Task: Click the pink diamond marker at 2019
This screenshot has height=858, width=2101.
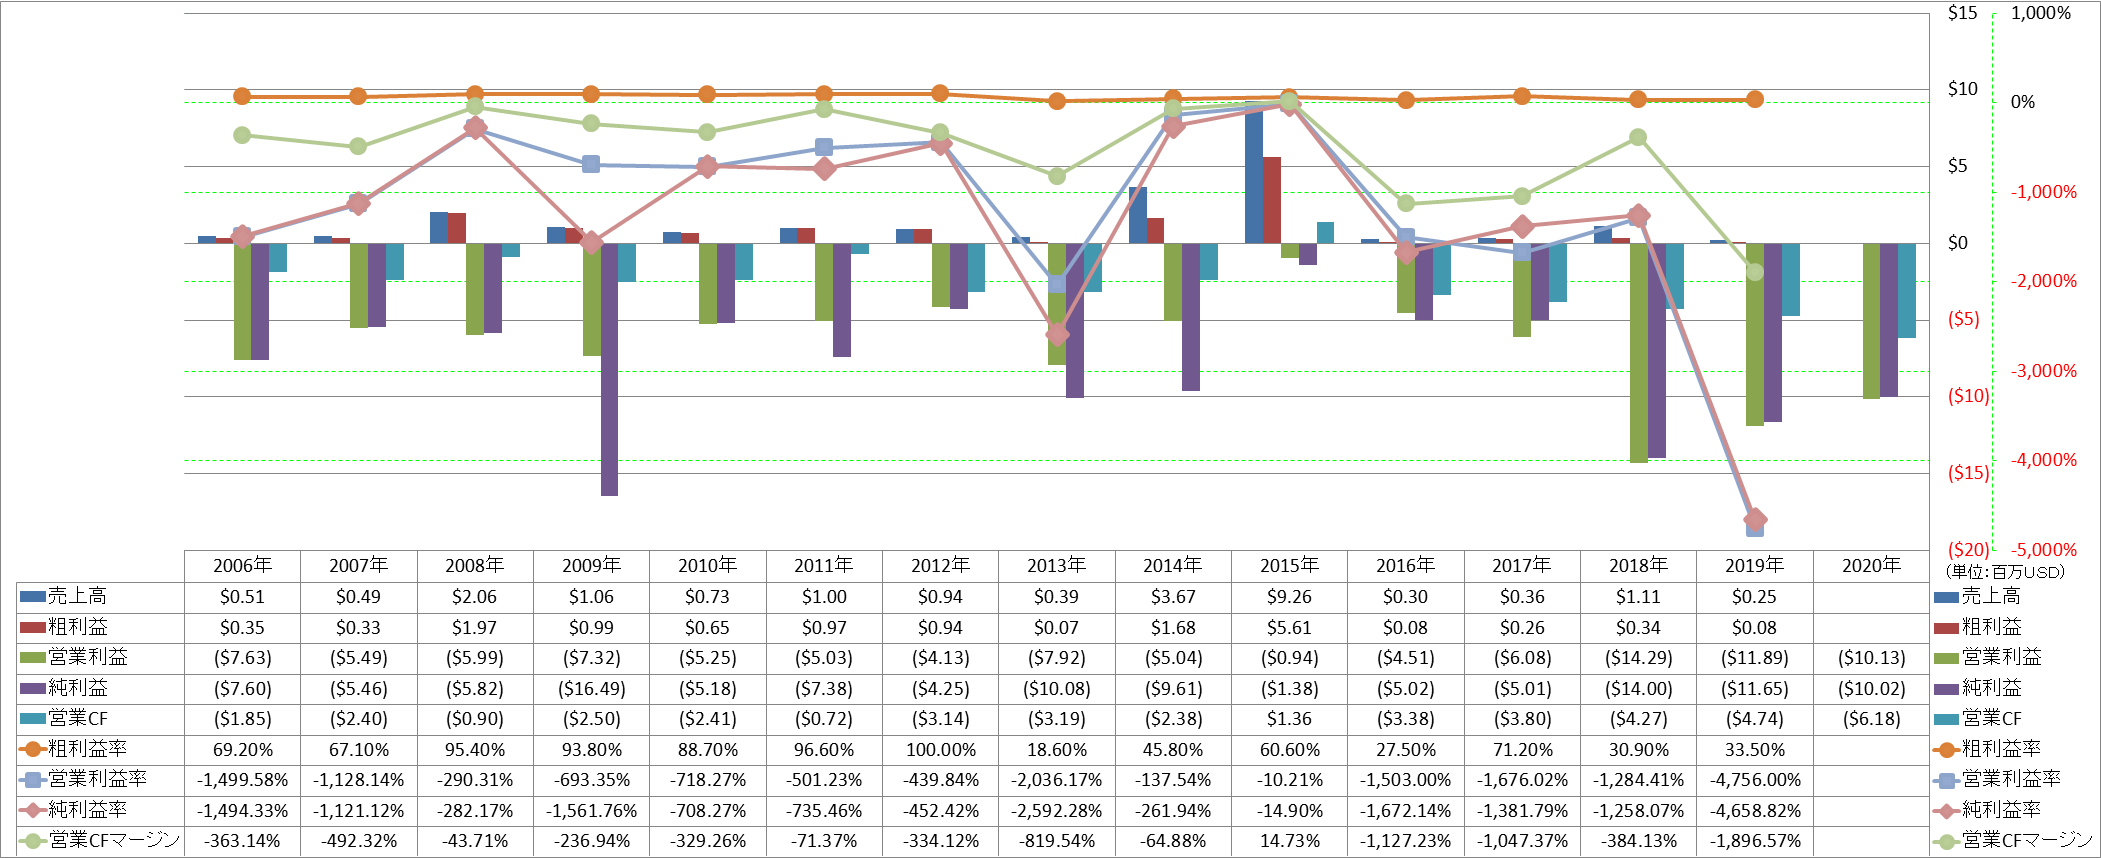Action: coord(1755,519)
